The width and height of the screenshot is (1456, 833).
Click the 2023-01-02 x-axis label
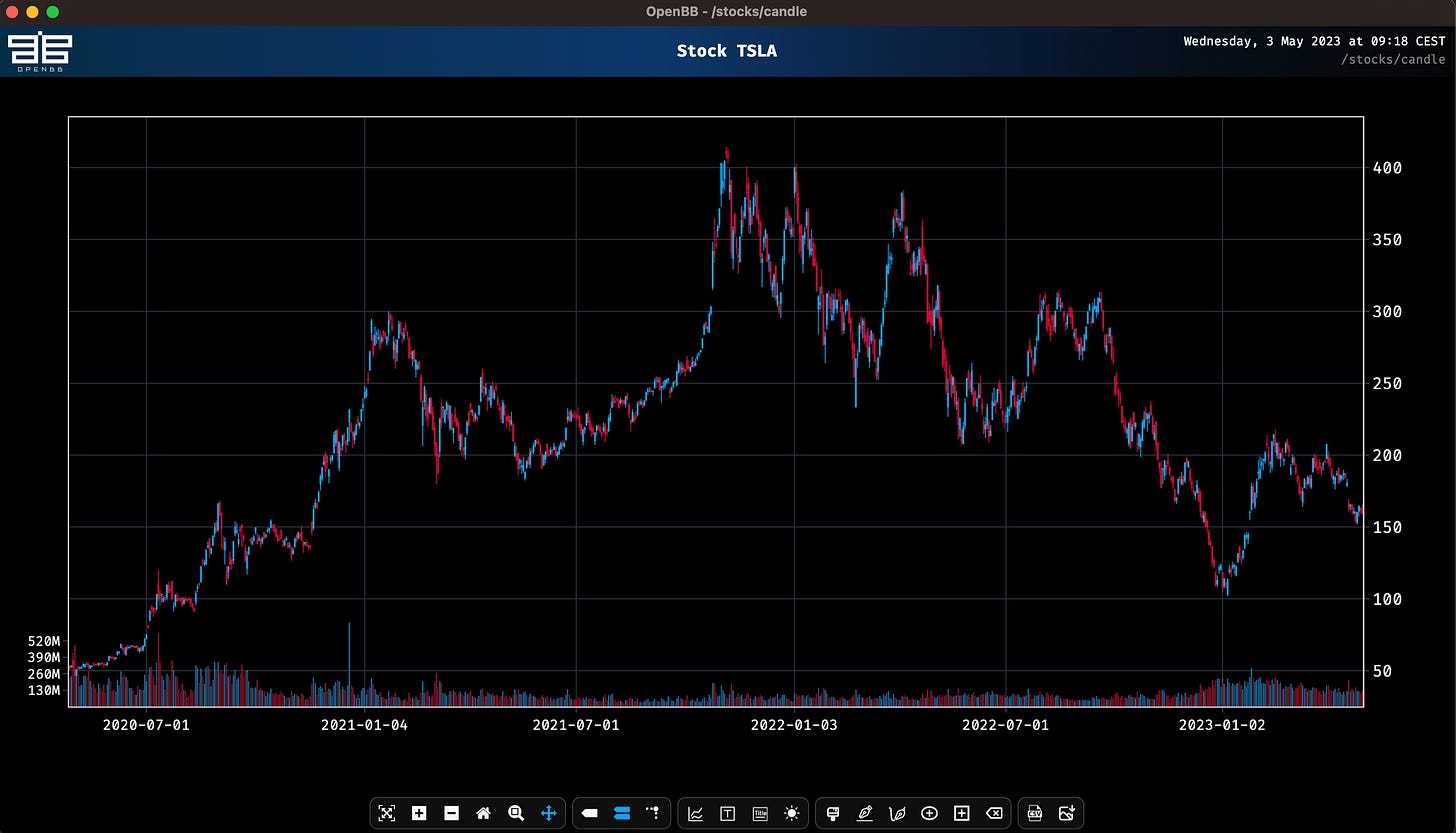click(1222, 725)
